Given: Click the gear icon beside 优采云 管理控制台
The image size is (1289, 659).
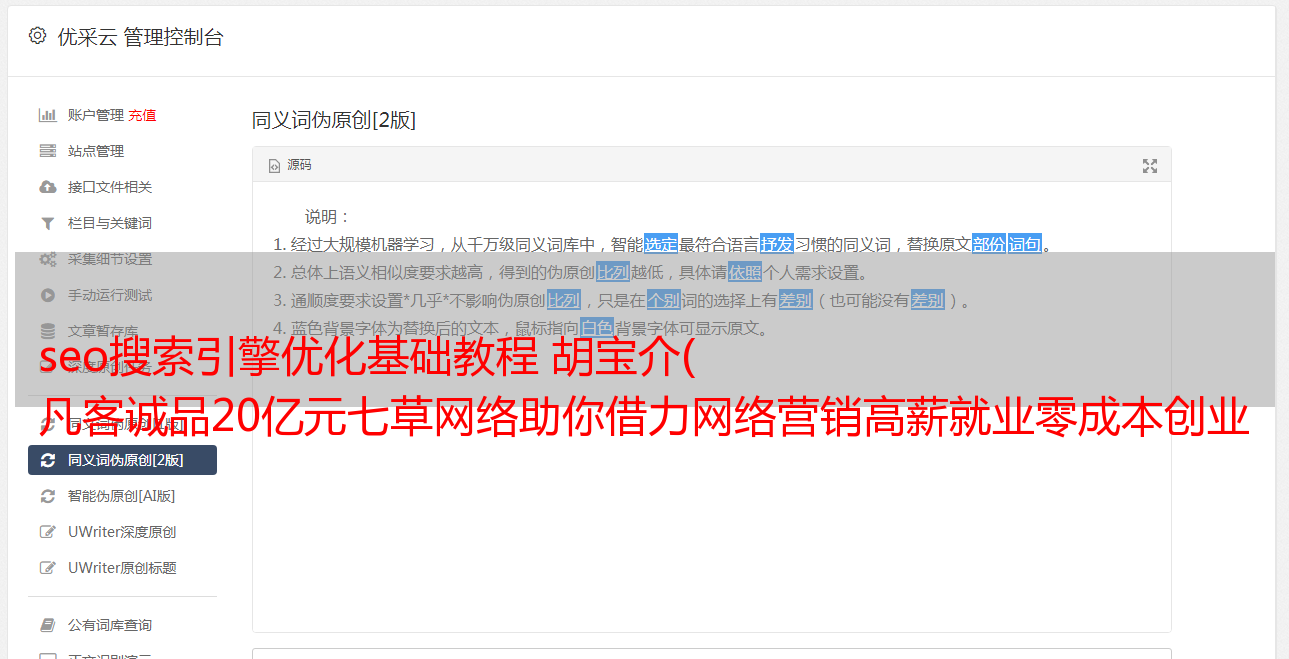Looking at the screenshot, I should [37, 36].
